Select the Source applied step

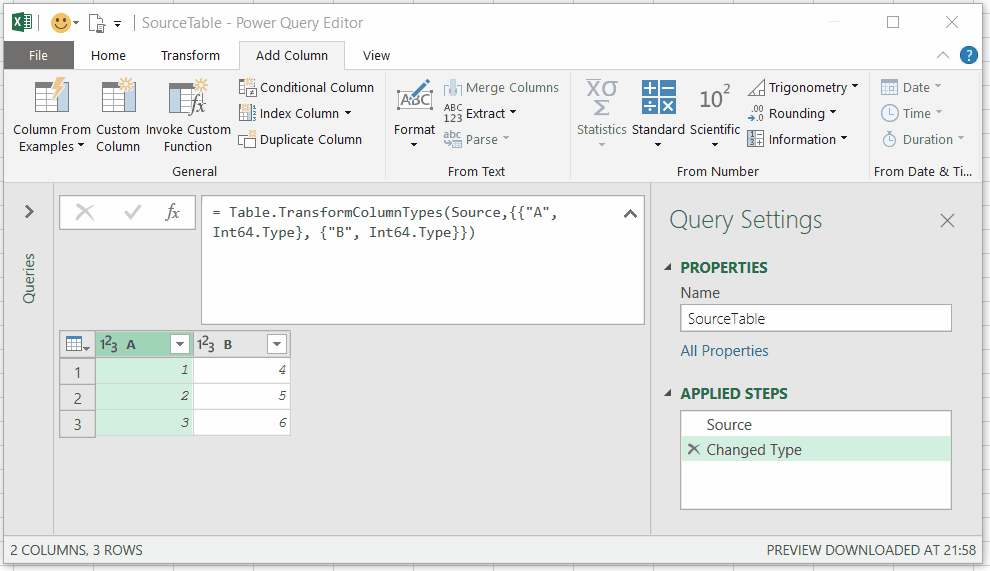click(x=816, y=424)
